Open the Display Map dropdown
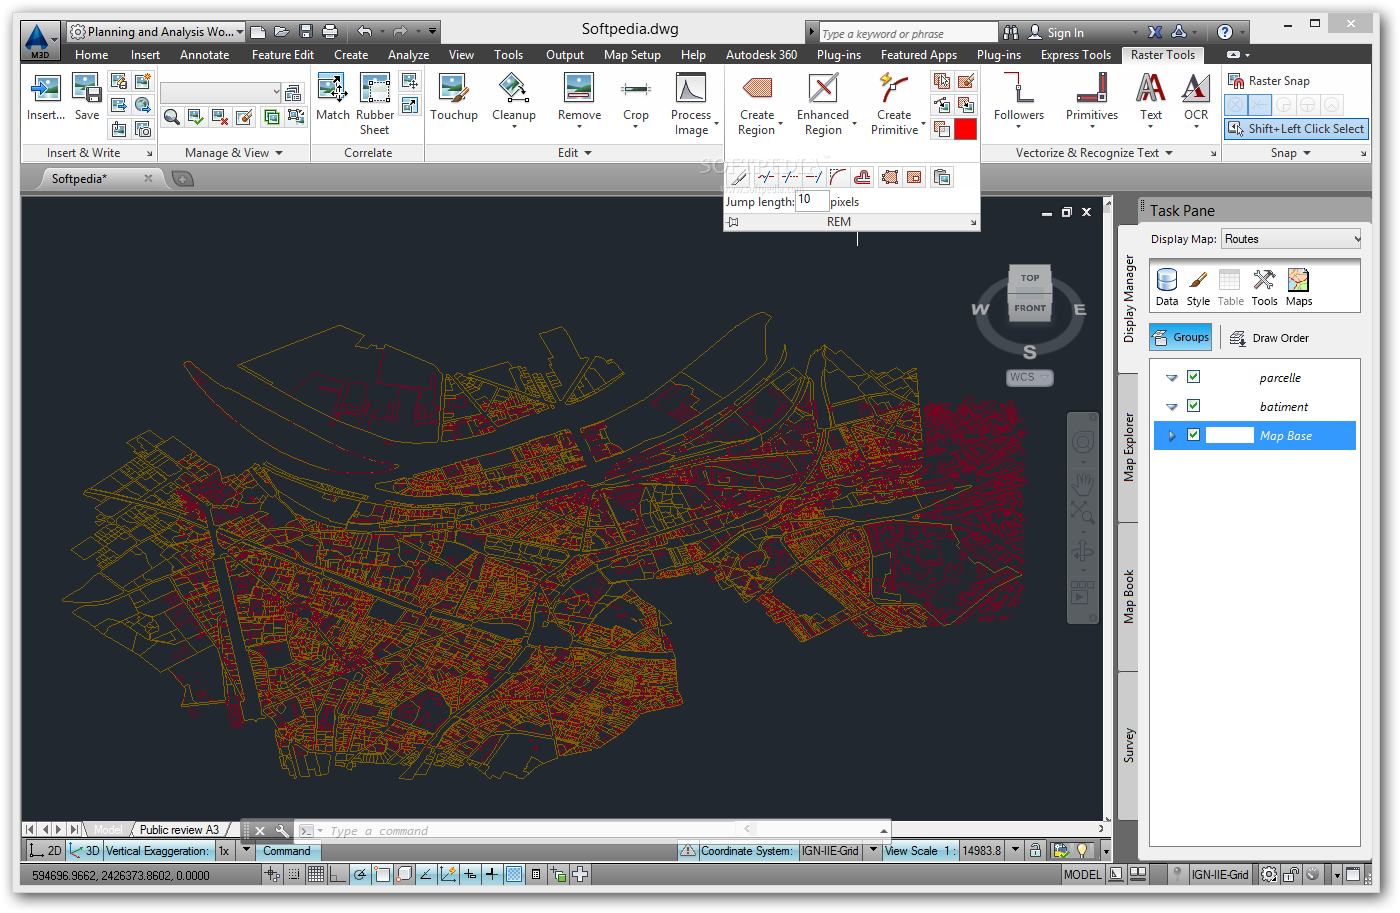 tap(1356, 239)
